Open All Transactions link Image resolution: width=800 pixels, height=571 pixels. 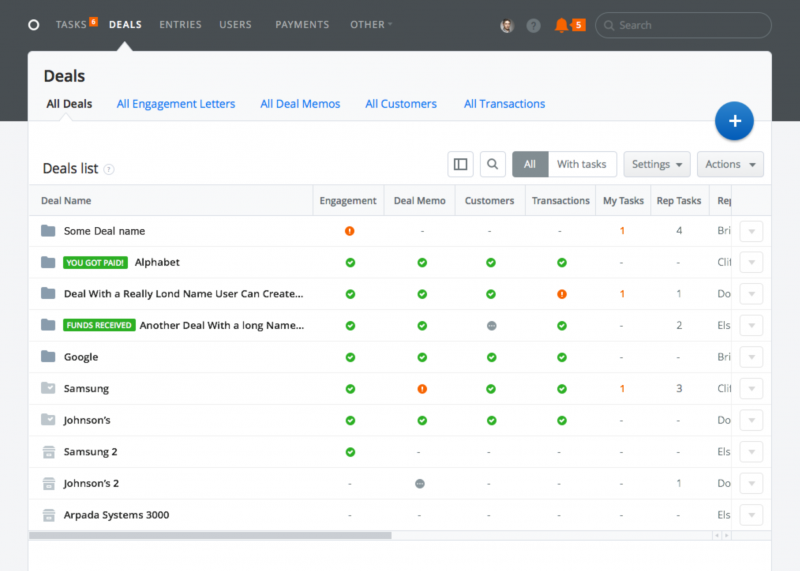point(504,104)
